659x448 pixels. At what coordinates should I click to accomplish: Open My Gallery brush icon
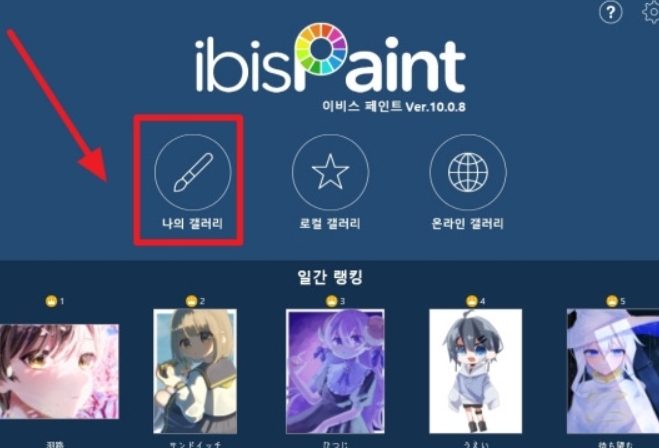[x=193, y=172]
